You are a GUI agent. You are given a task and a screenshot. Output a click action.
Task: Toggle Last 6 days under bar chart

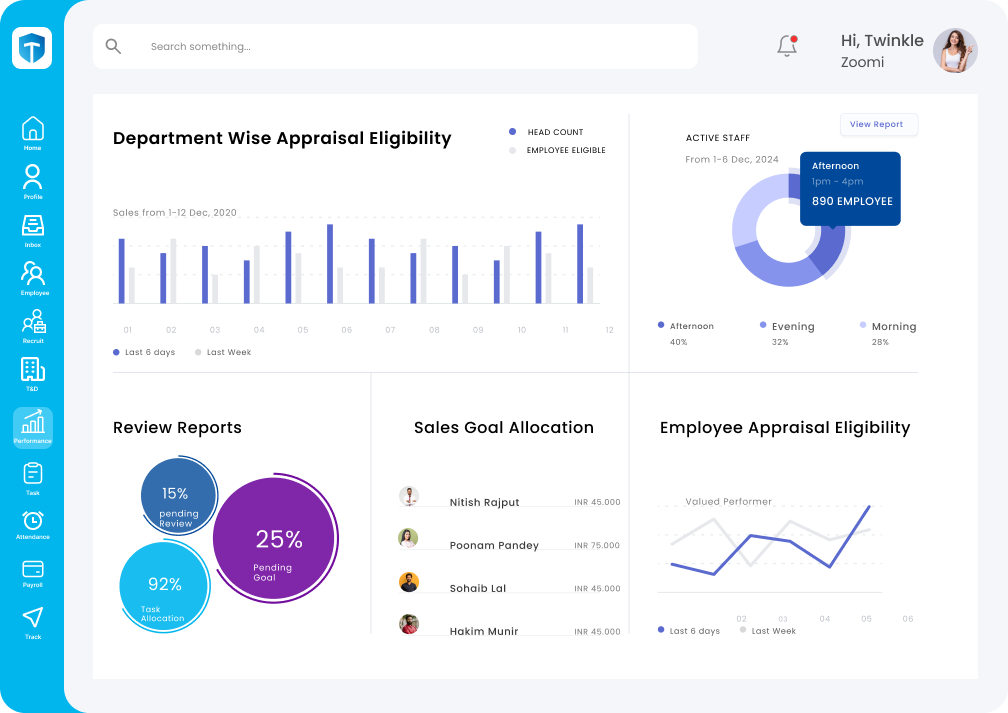coord(144,352)
